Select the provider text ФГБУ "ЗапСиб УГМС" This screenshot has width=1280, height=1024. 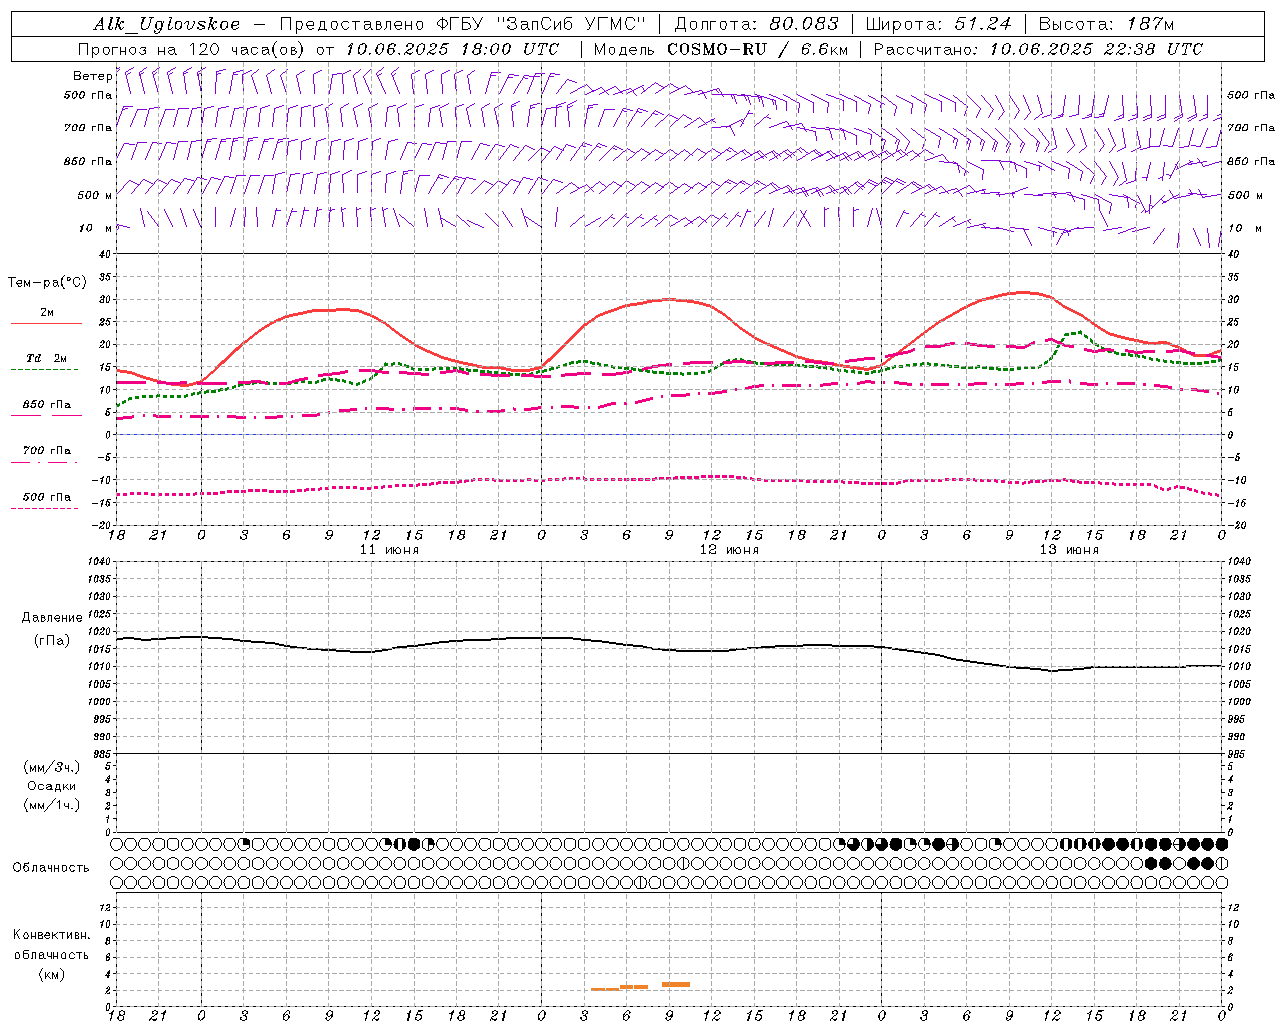pyautogui.click(x=541, y=24)
